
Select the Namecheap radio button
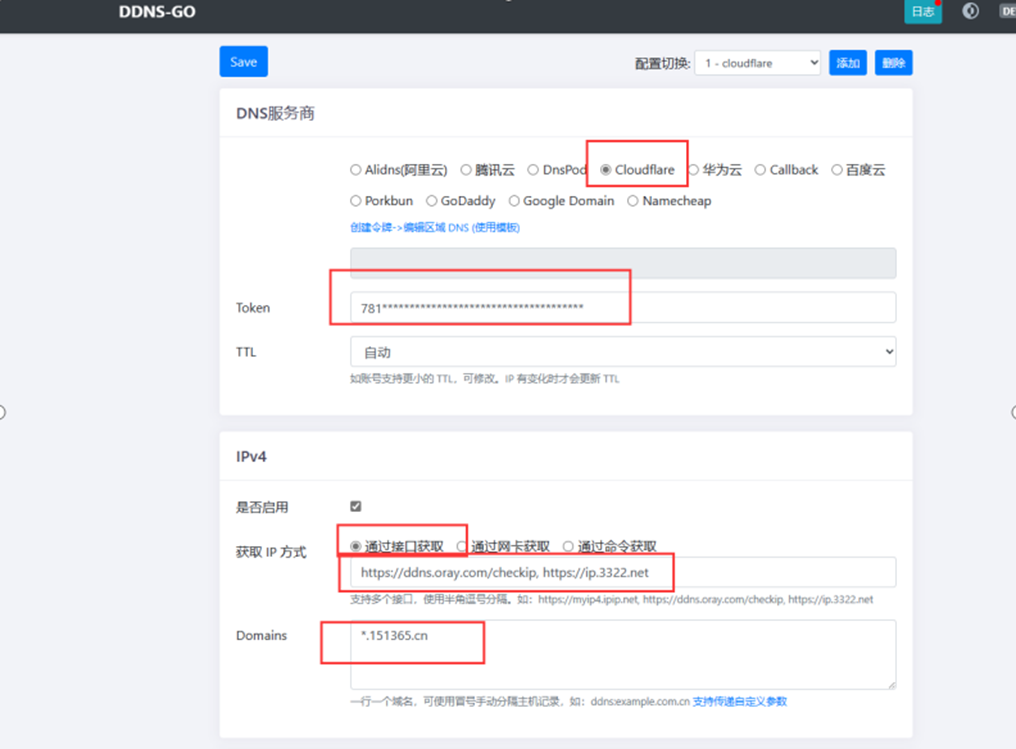point(633,201)
